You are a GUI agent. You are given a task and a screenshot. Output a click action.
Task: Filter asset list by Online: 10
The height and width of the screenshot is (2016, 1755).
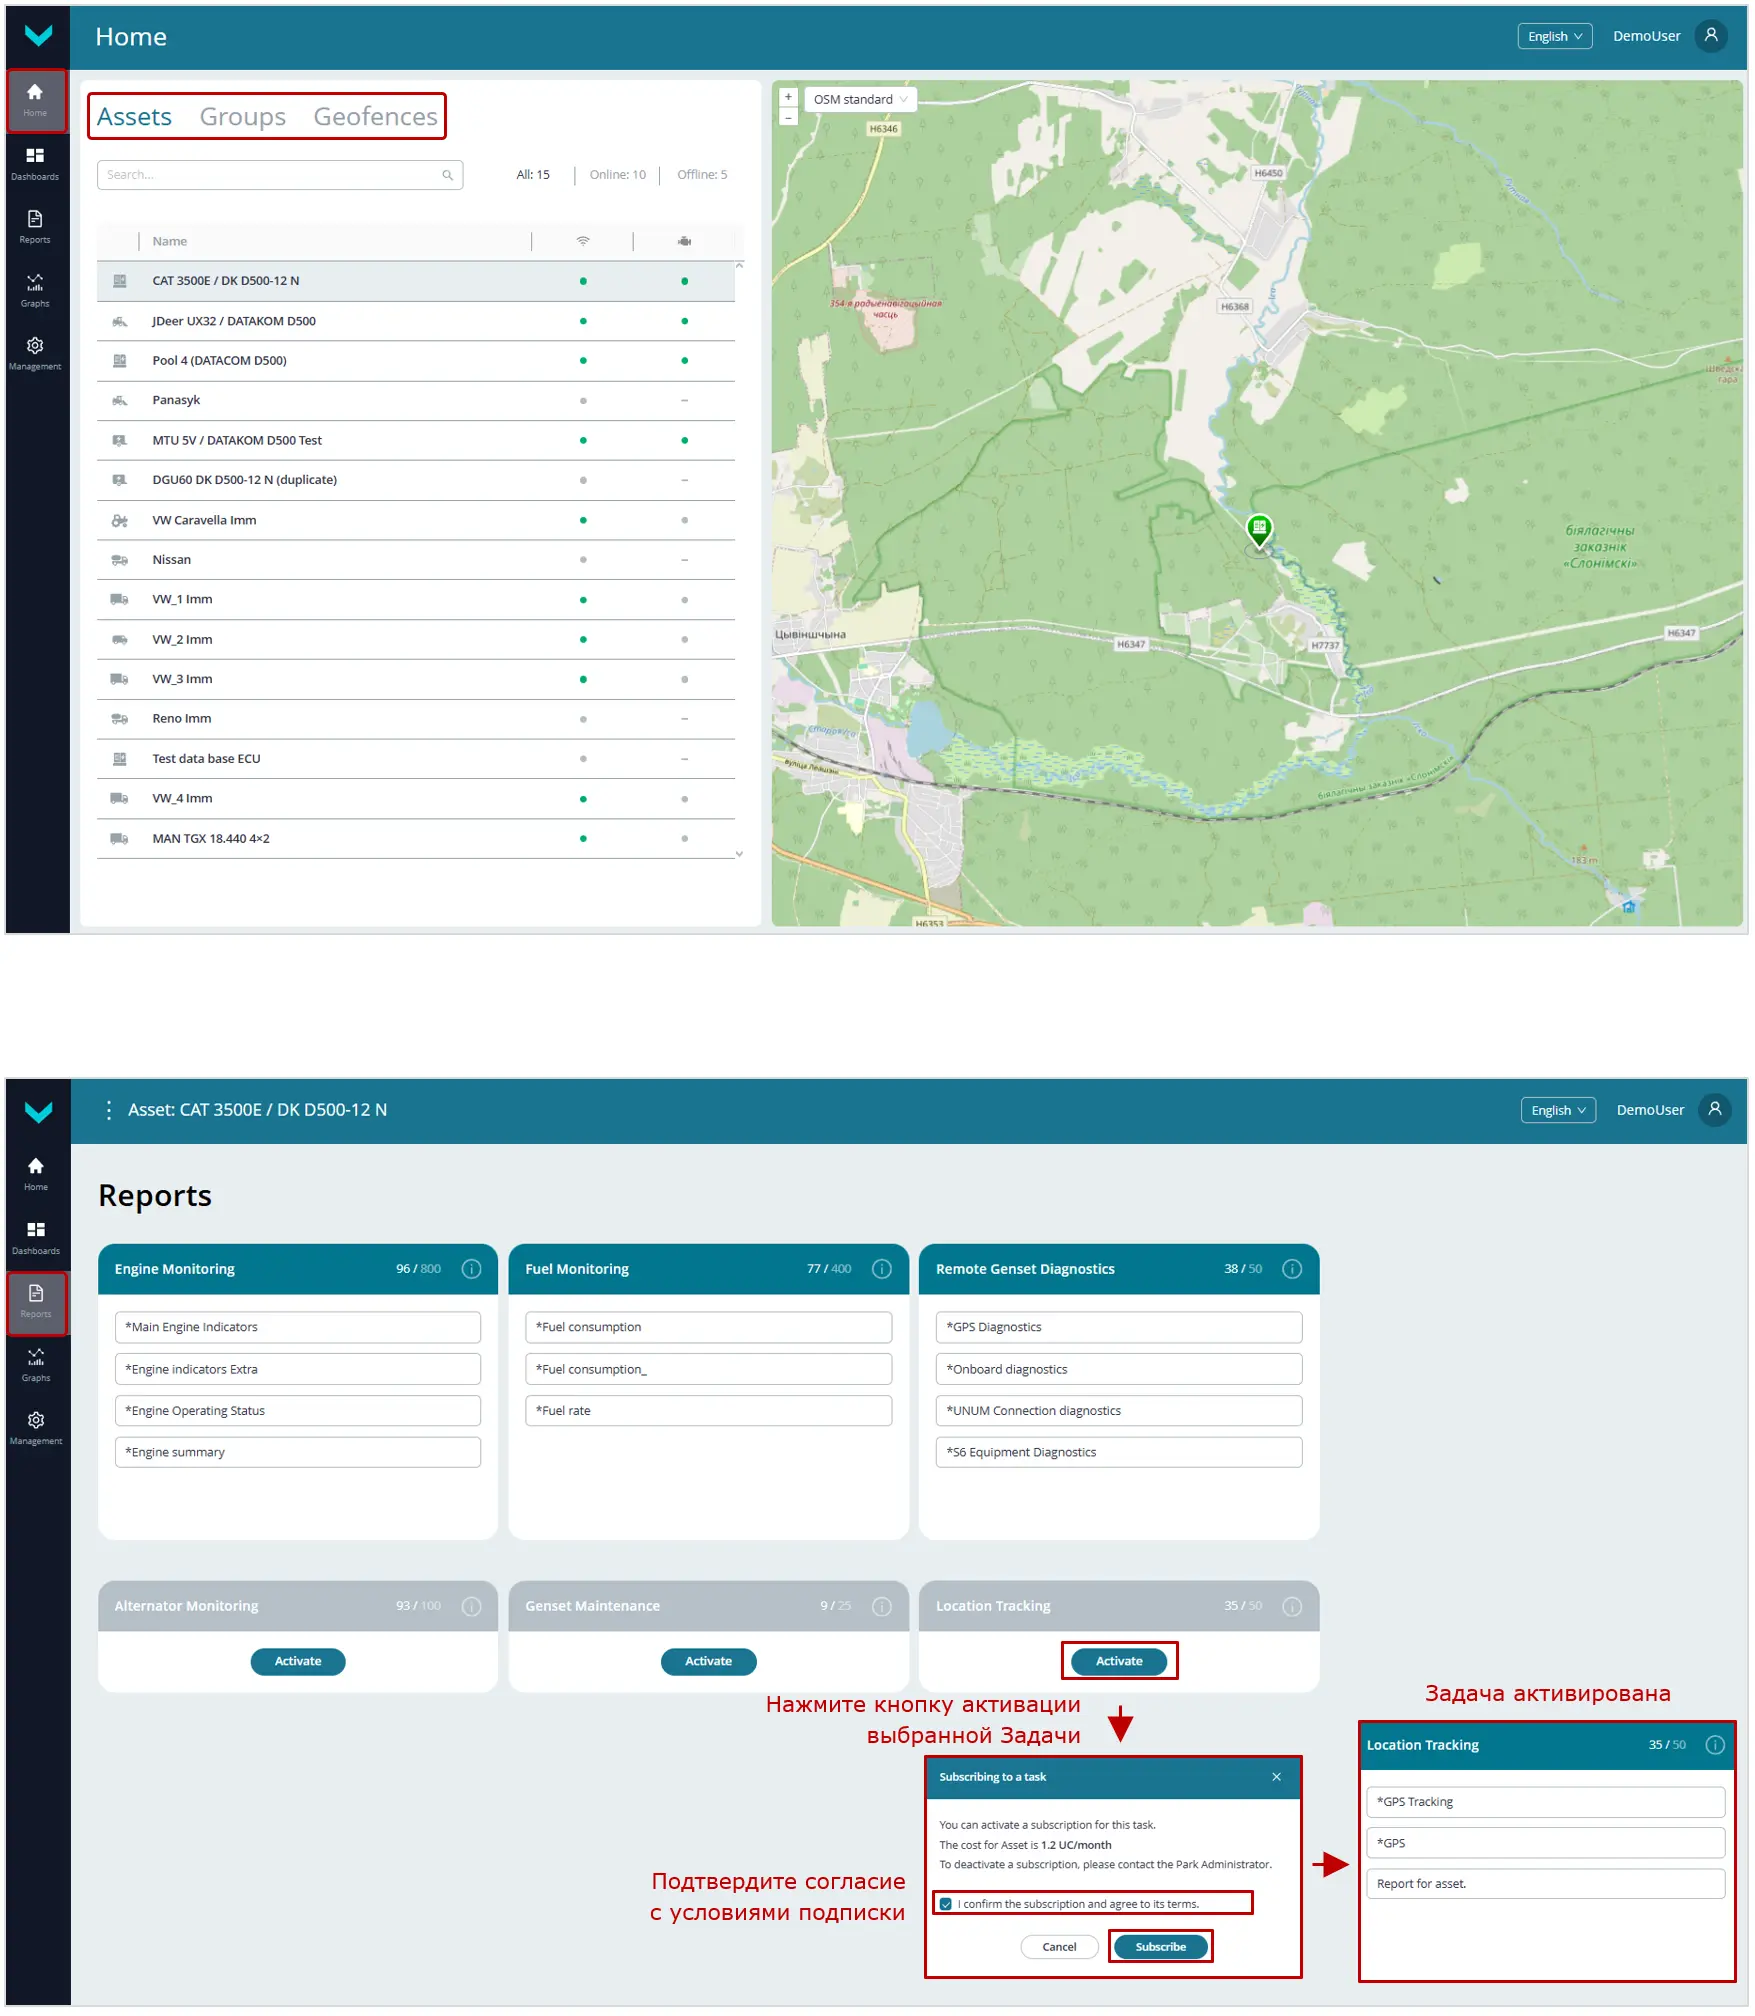tap(617, 175)
